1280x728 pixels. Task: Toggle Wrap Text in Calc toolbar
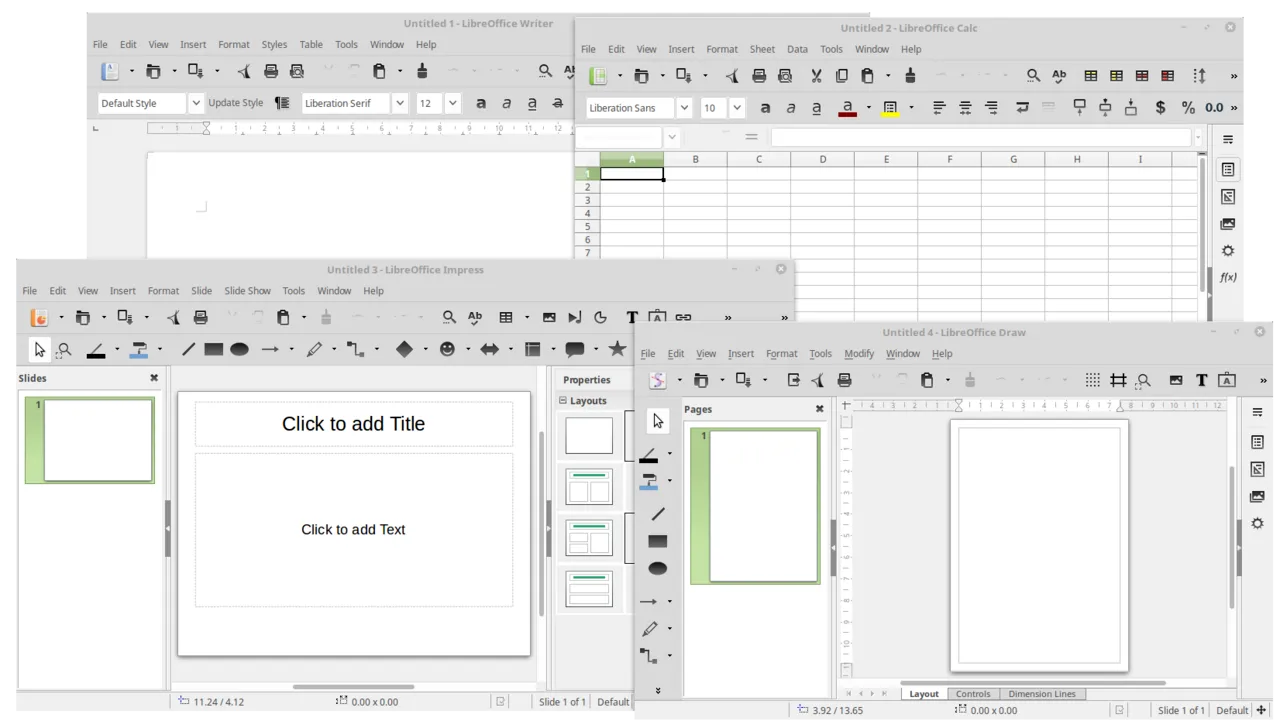tap(1022, 107)
